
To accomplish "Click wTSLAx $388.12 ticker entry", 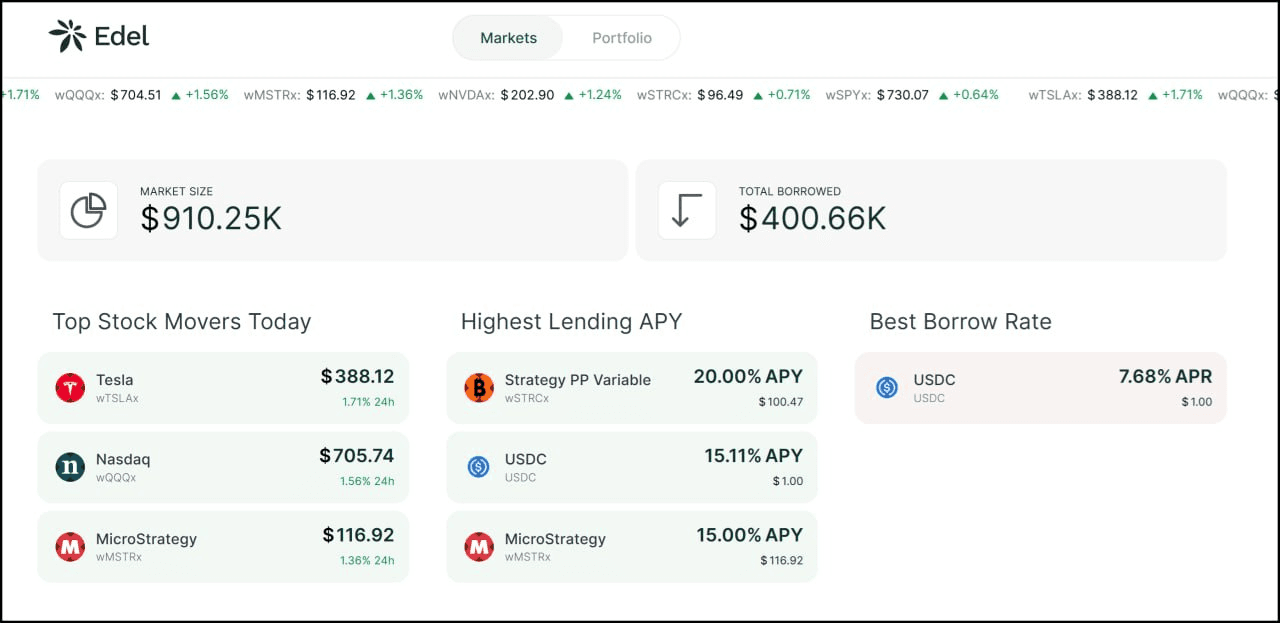I will [1115, 95].
